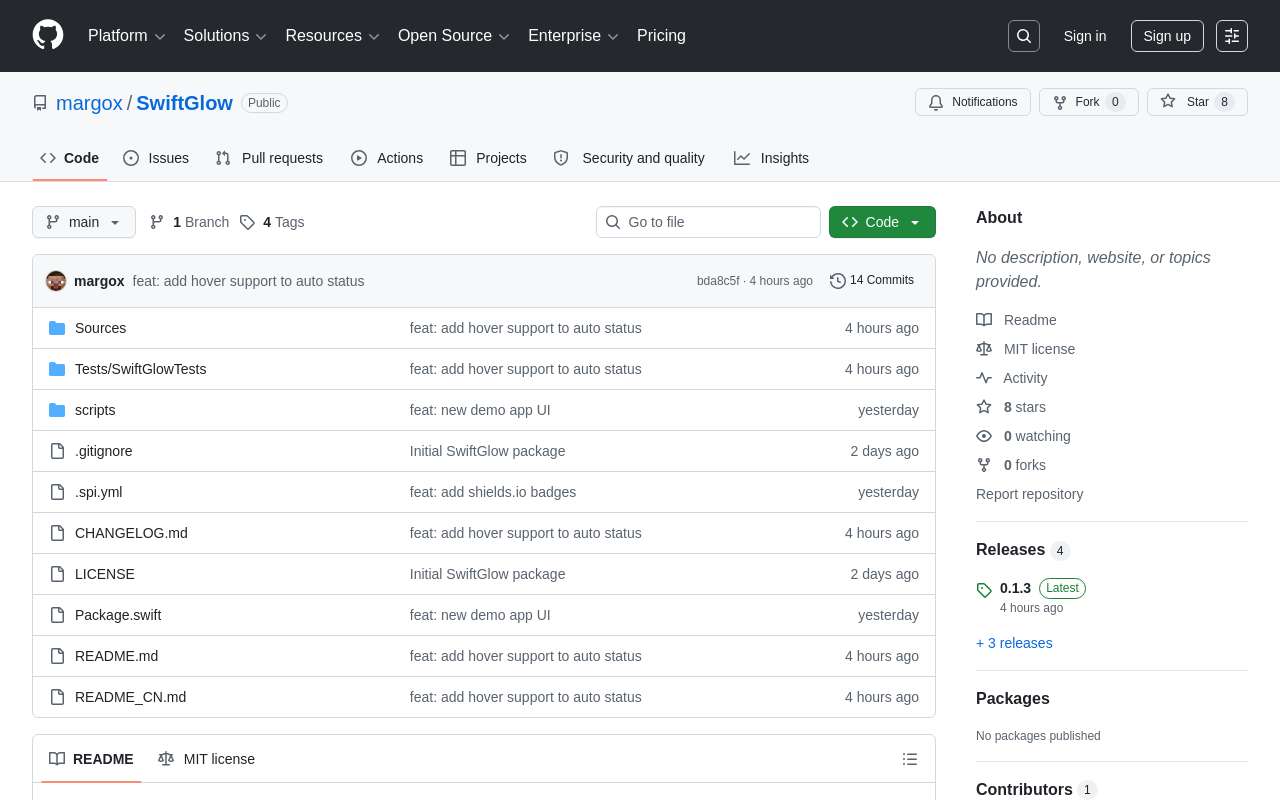The width and height of the screenshot is (1280, 800).
Task: Expand the Solutions menu
Action: (225, 36)
